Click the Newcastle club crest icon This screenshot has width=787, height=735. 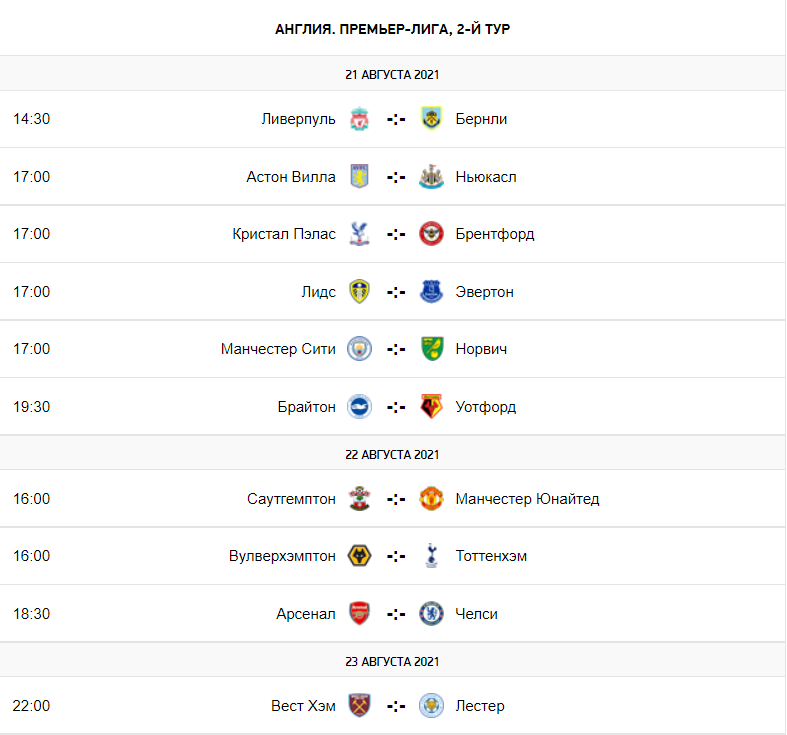[432, 177]
